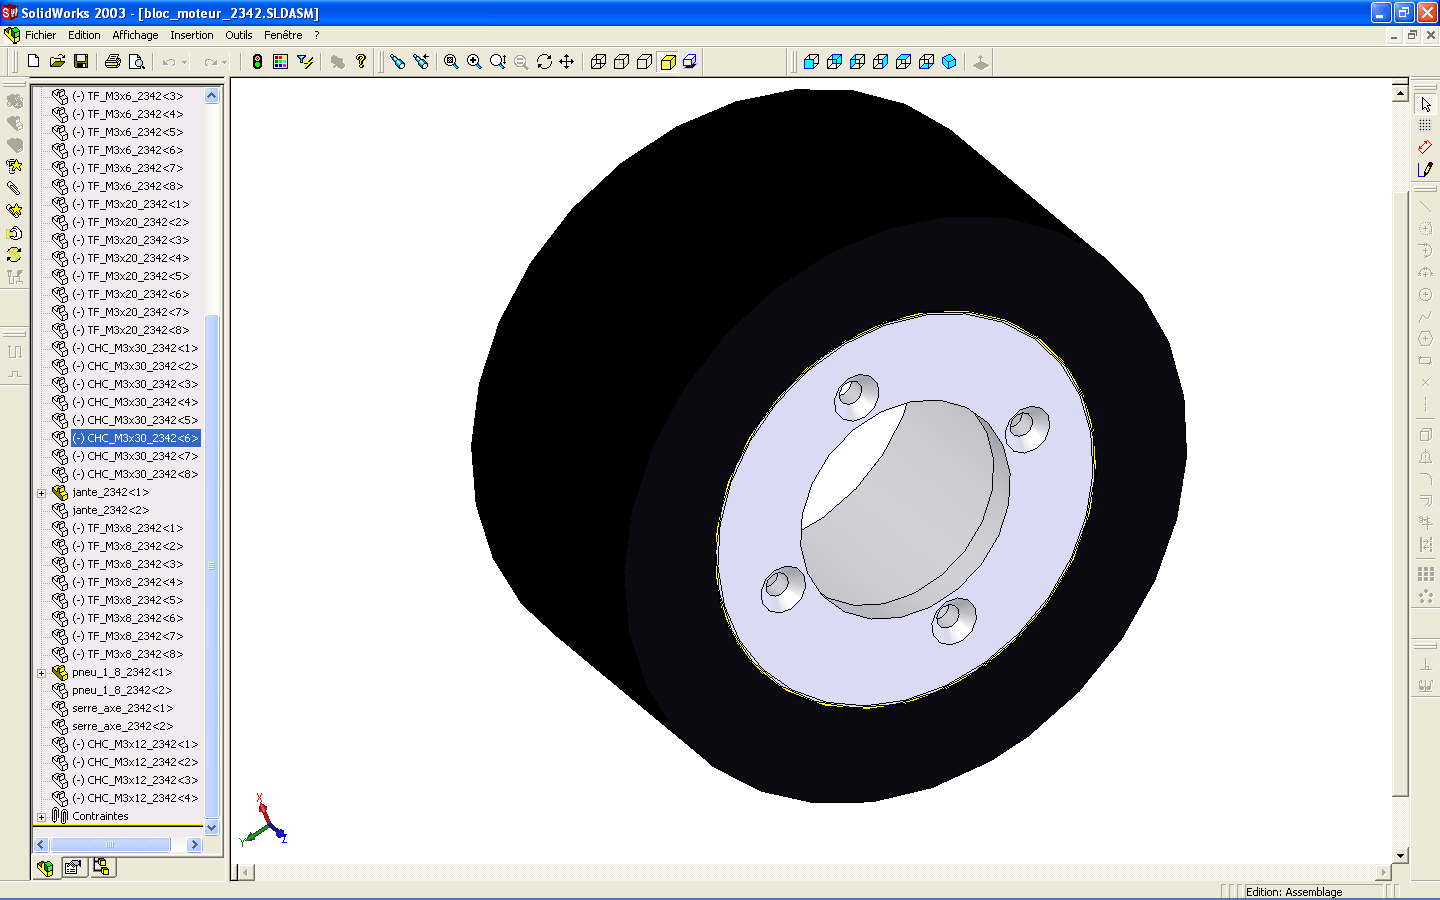Open the Insertion menu
Image resolution: width=1440 pixels, height=900 pixels.
191,35
